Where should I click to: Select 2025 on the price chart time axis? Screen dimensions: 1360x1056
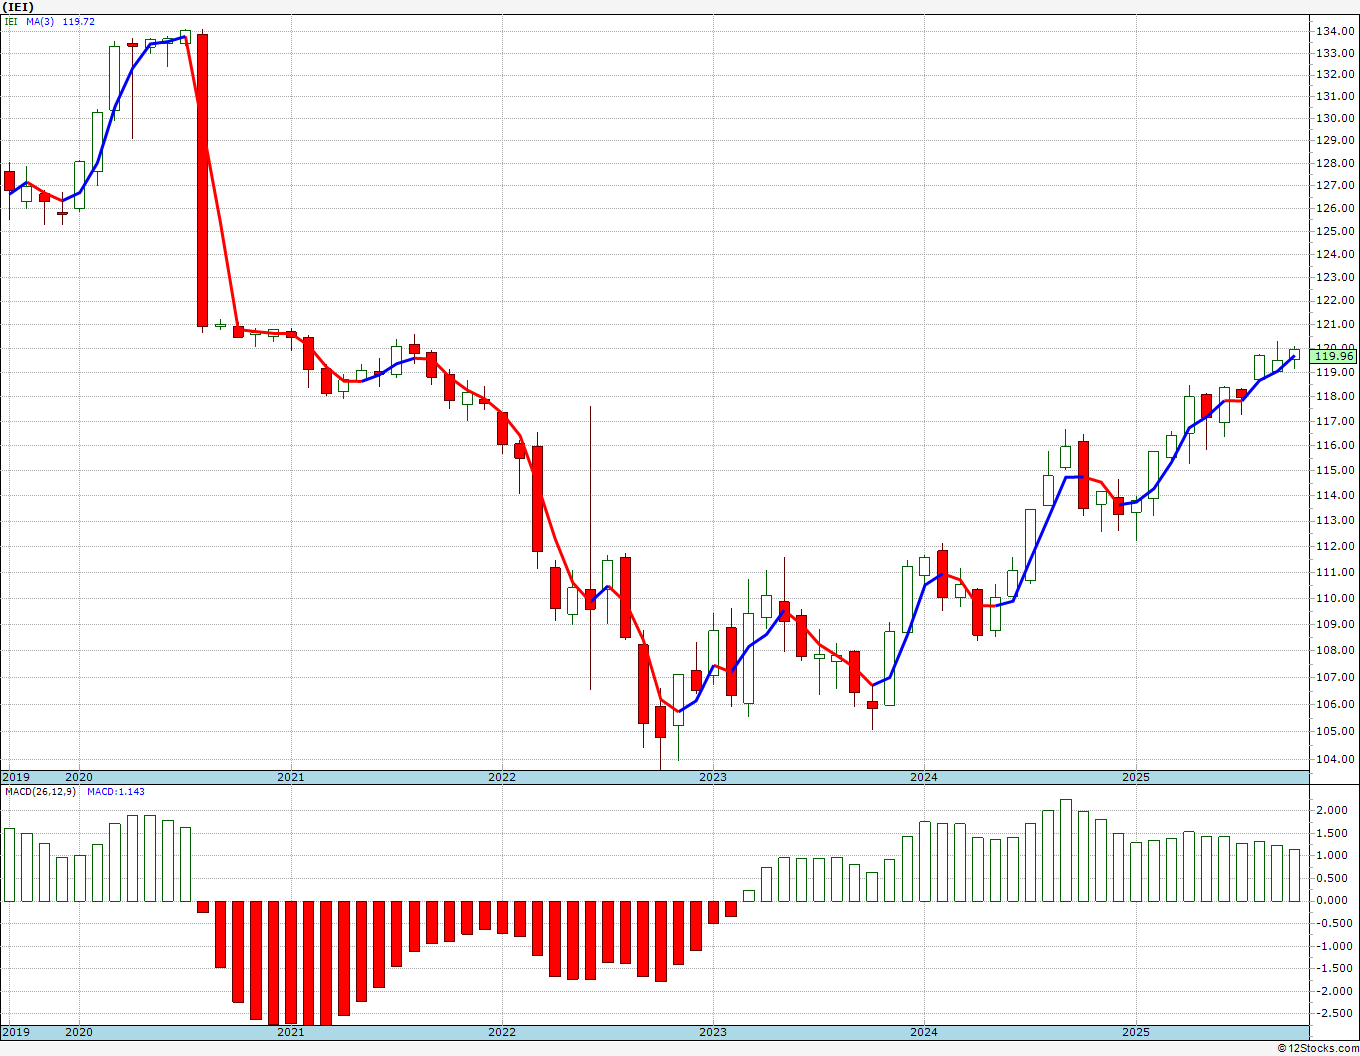(1136, 777)
